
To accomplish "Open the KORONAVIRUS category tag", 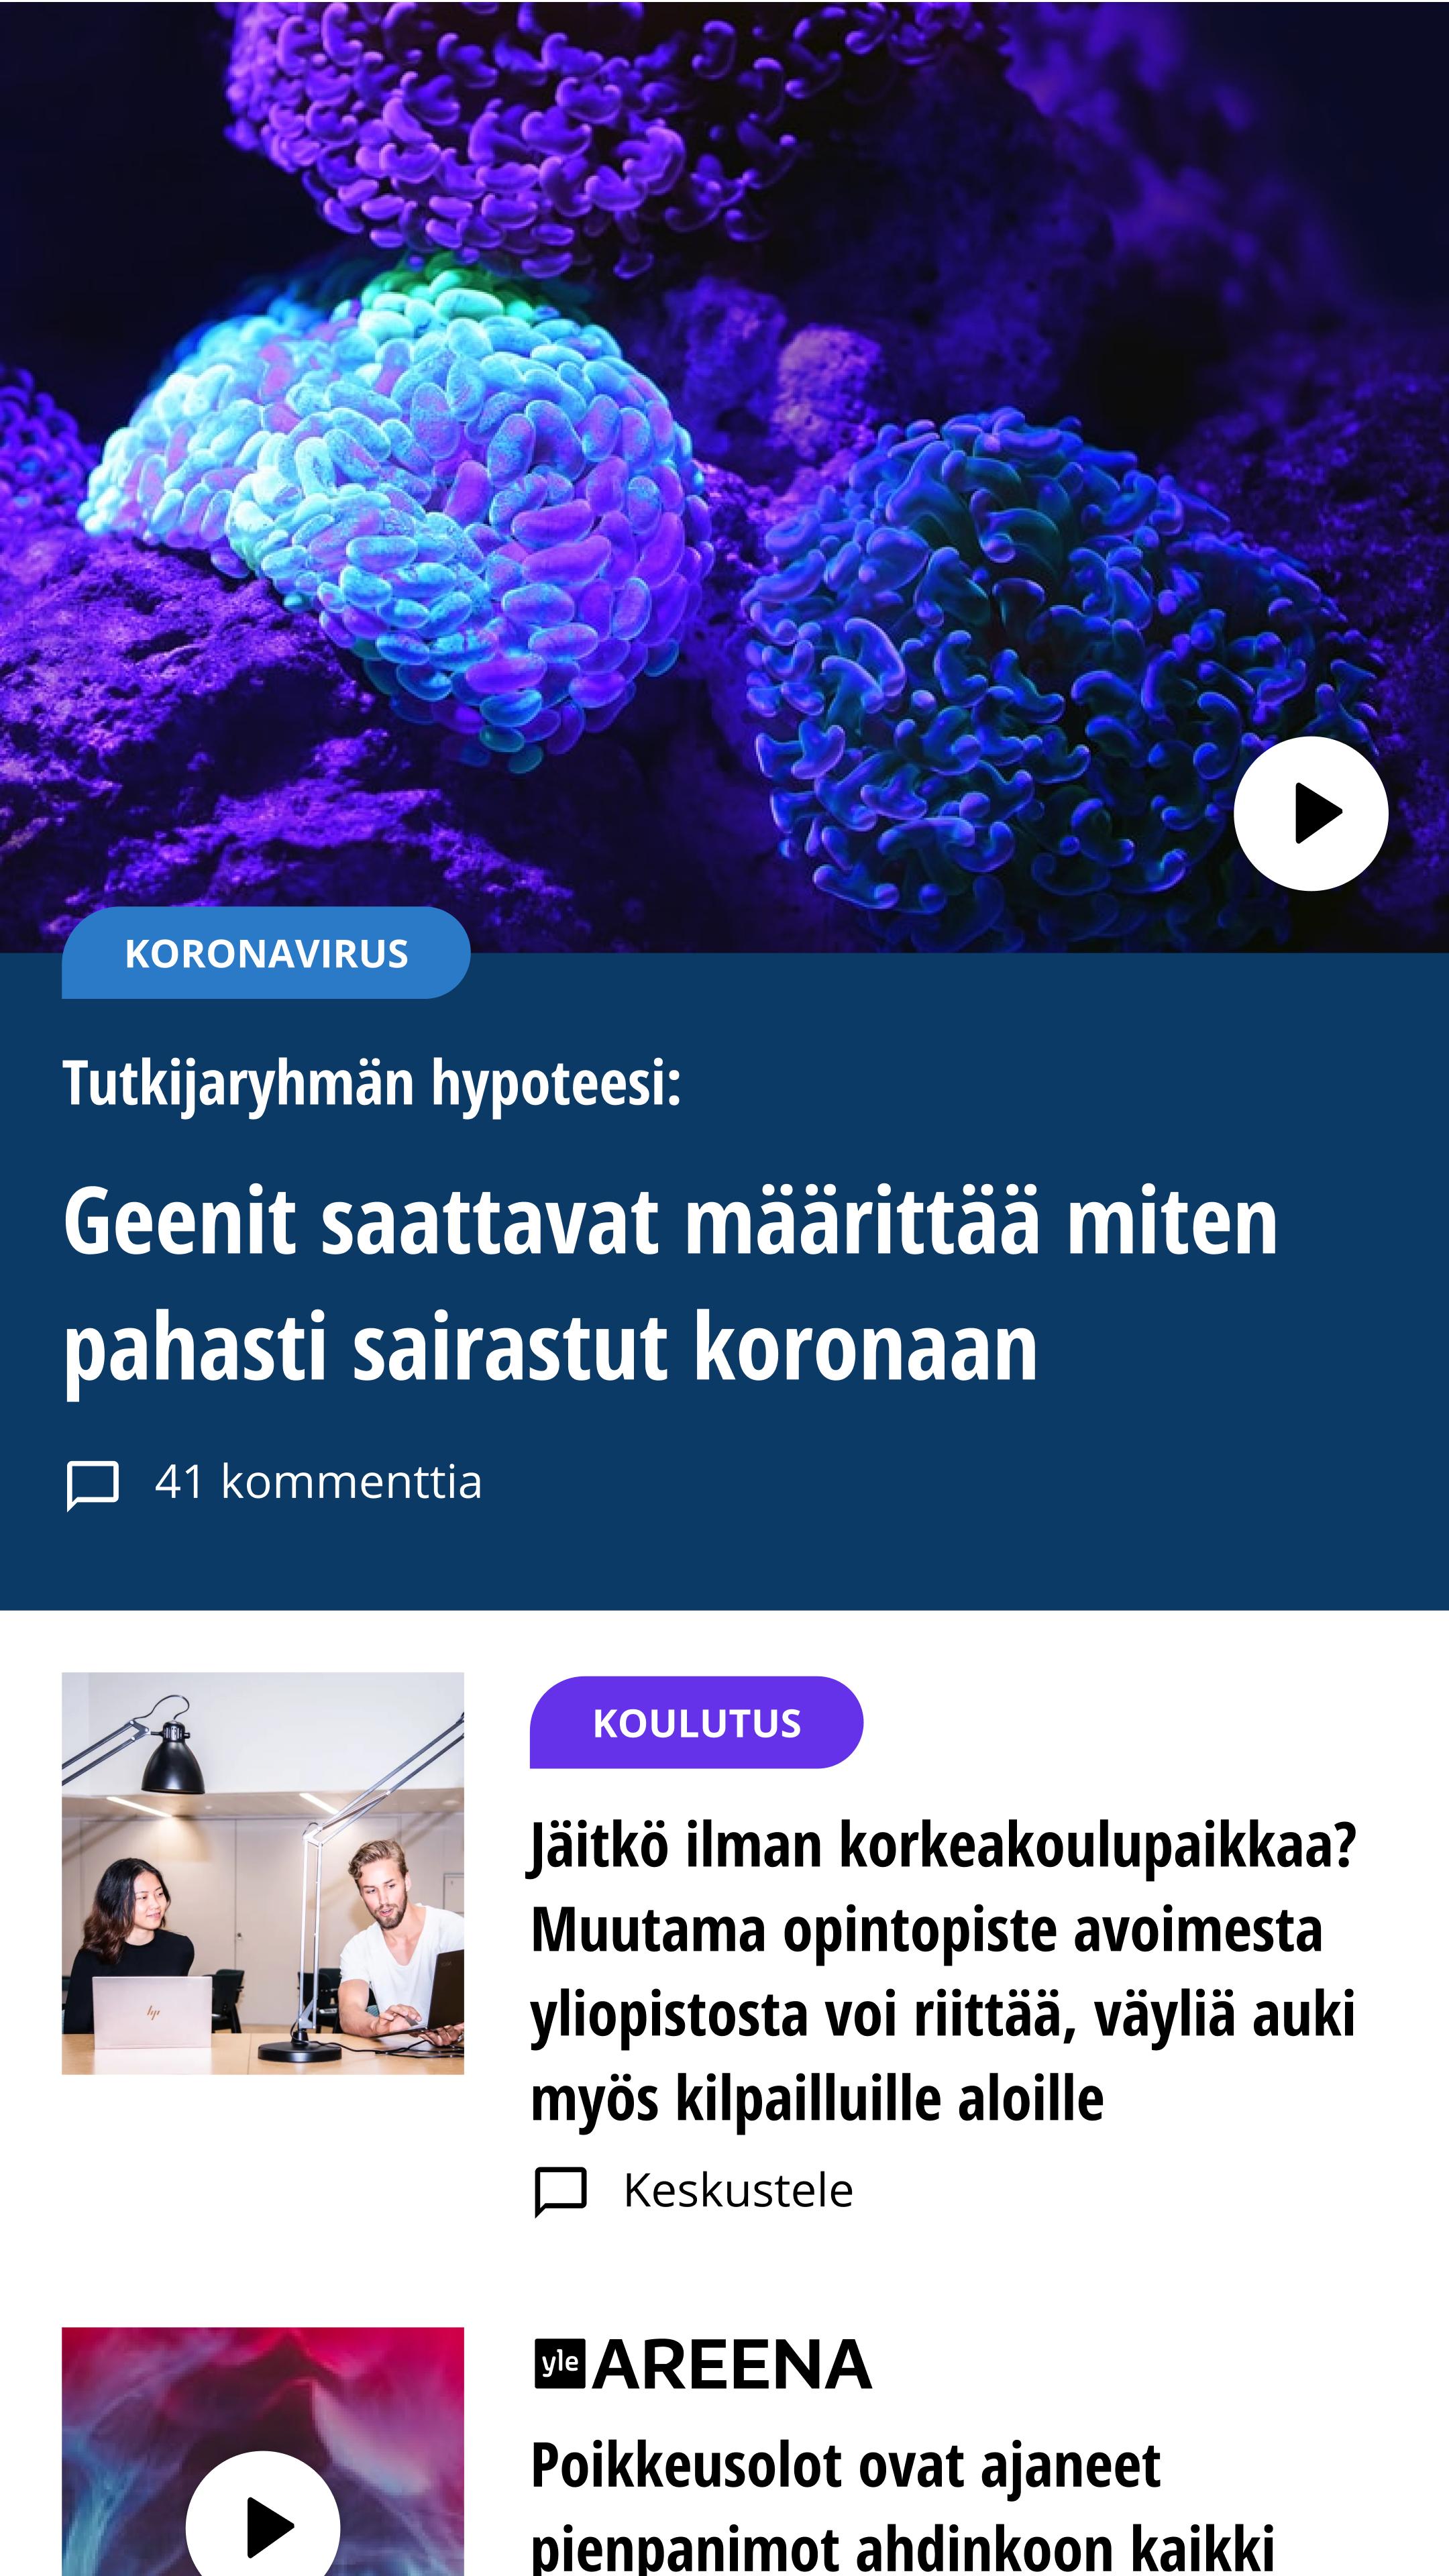I will click(266, 953).
